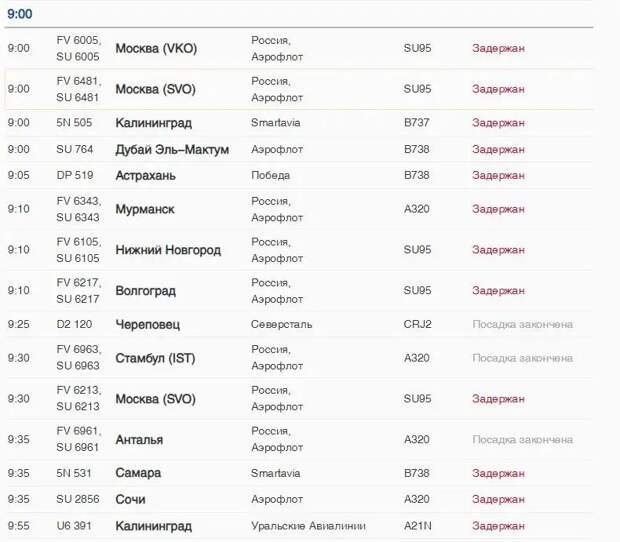Click the Победа airline label
This screenshot has width=620, height=542.
click(x=270, y=175)
